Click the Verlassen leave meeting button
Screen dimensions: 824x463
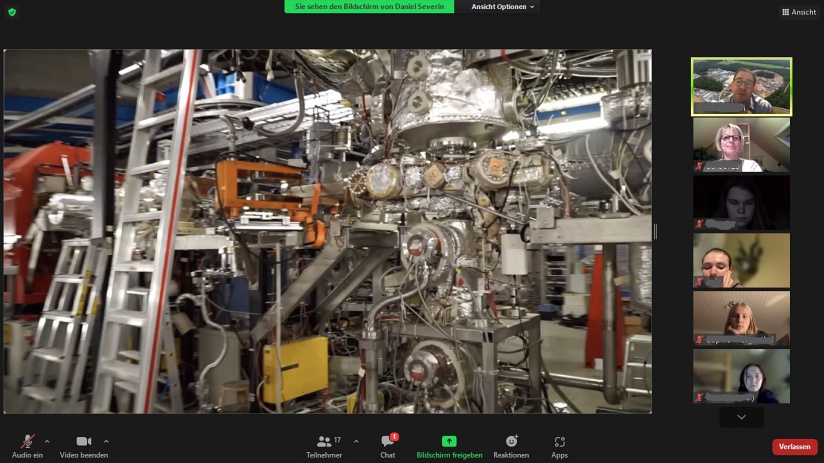794,446
